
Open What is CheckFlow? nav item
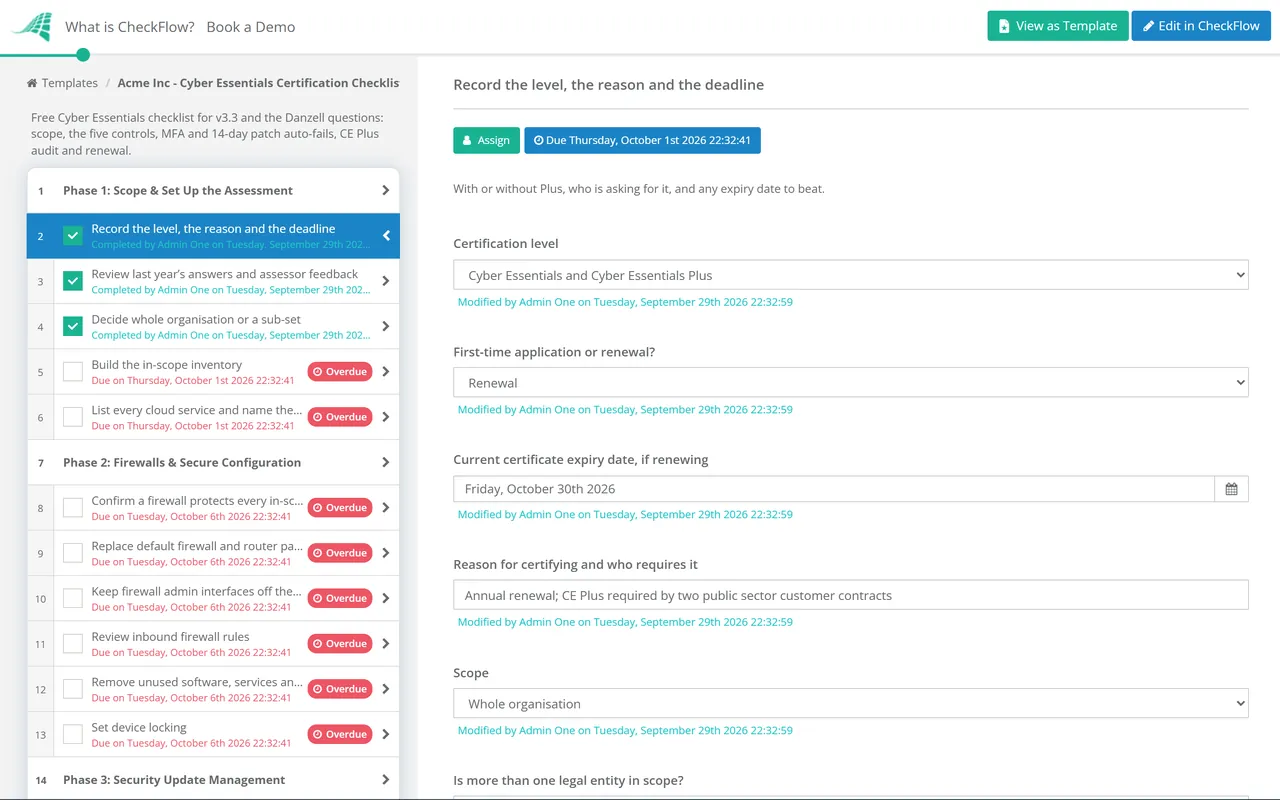[130, 27]
